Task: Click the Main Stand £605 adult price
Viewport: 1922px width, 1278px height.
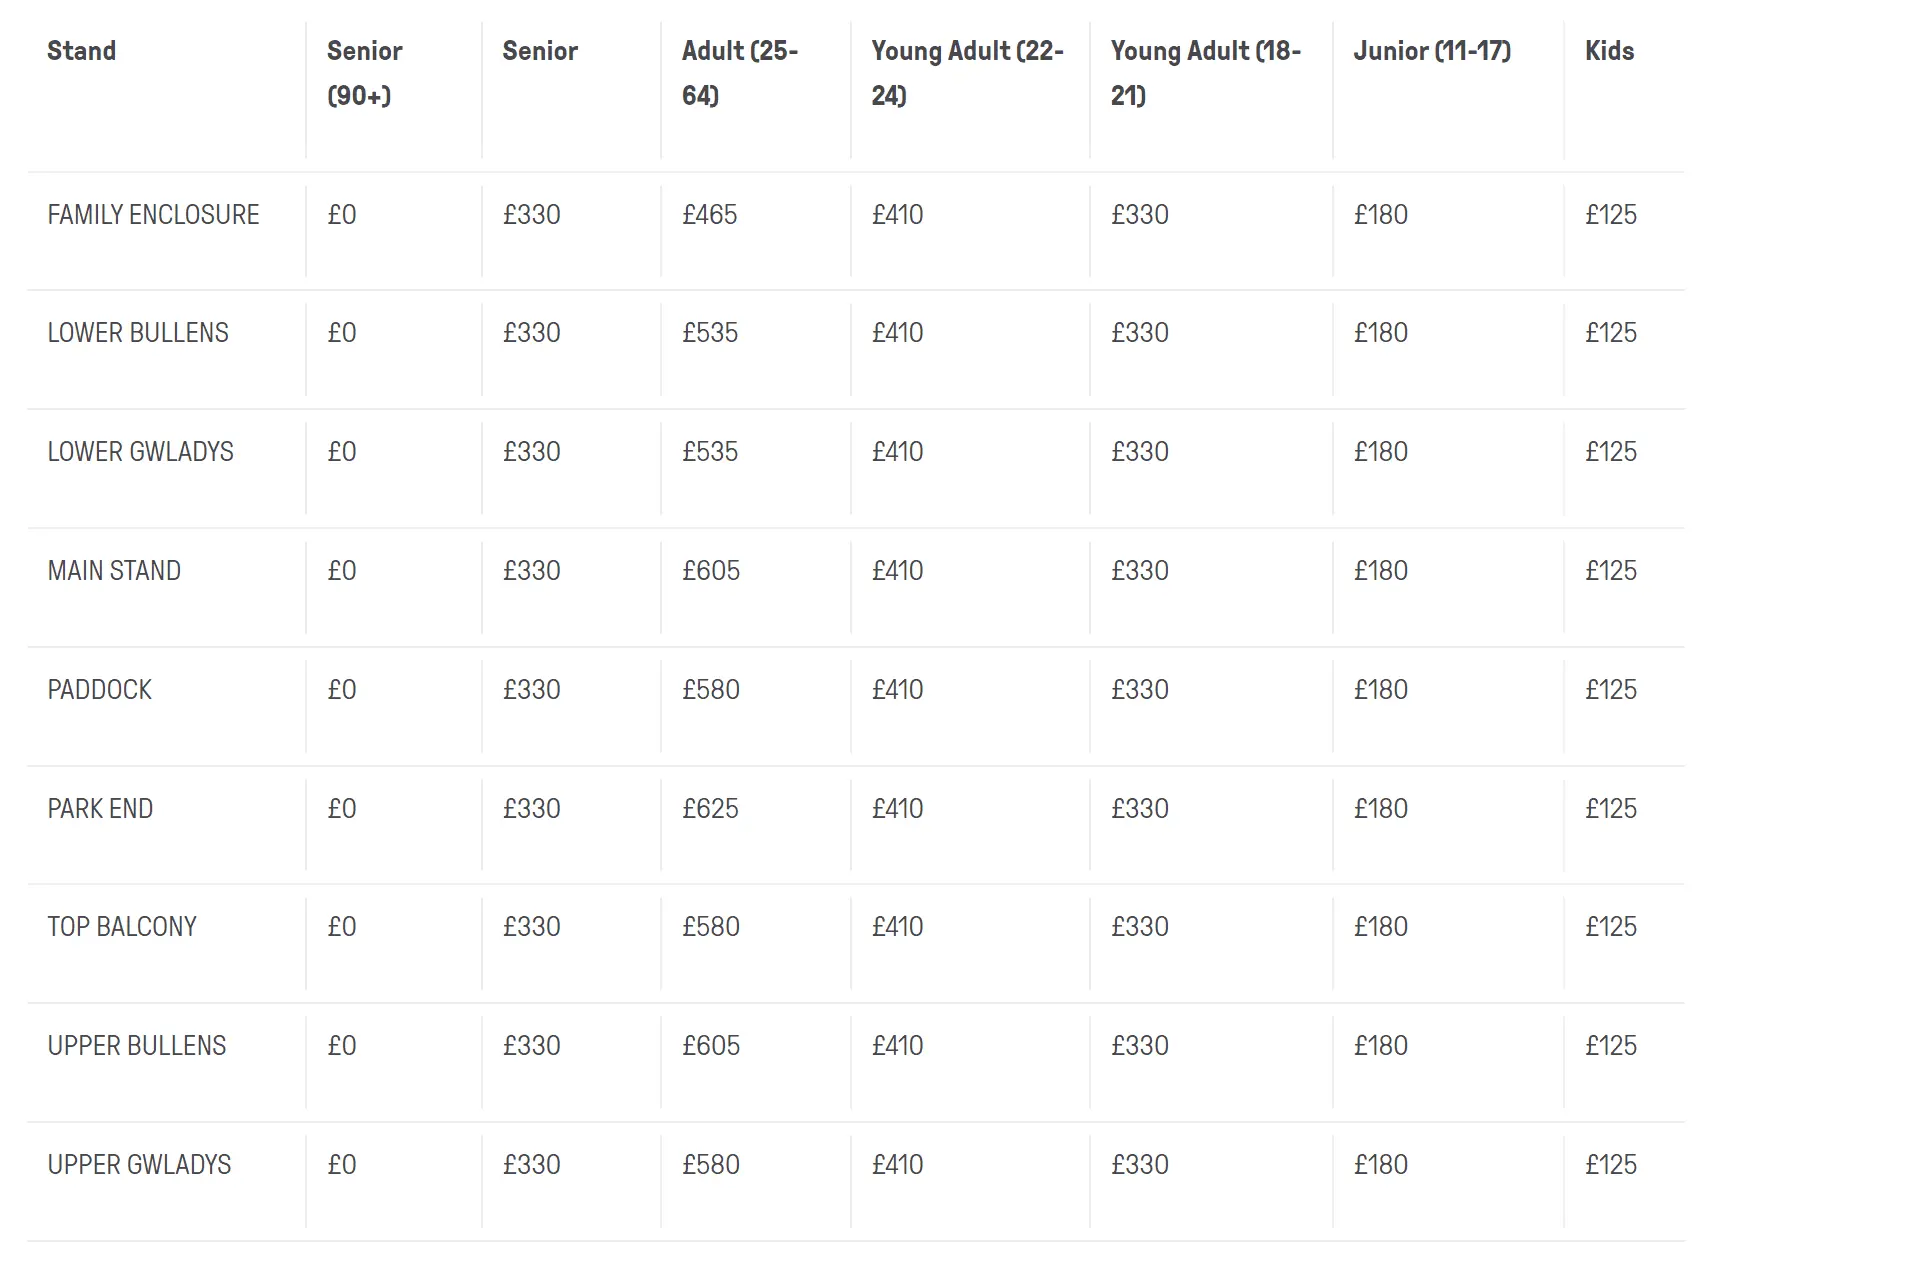Action: 710,571
